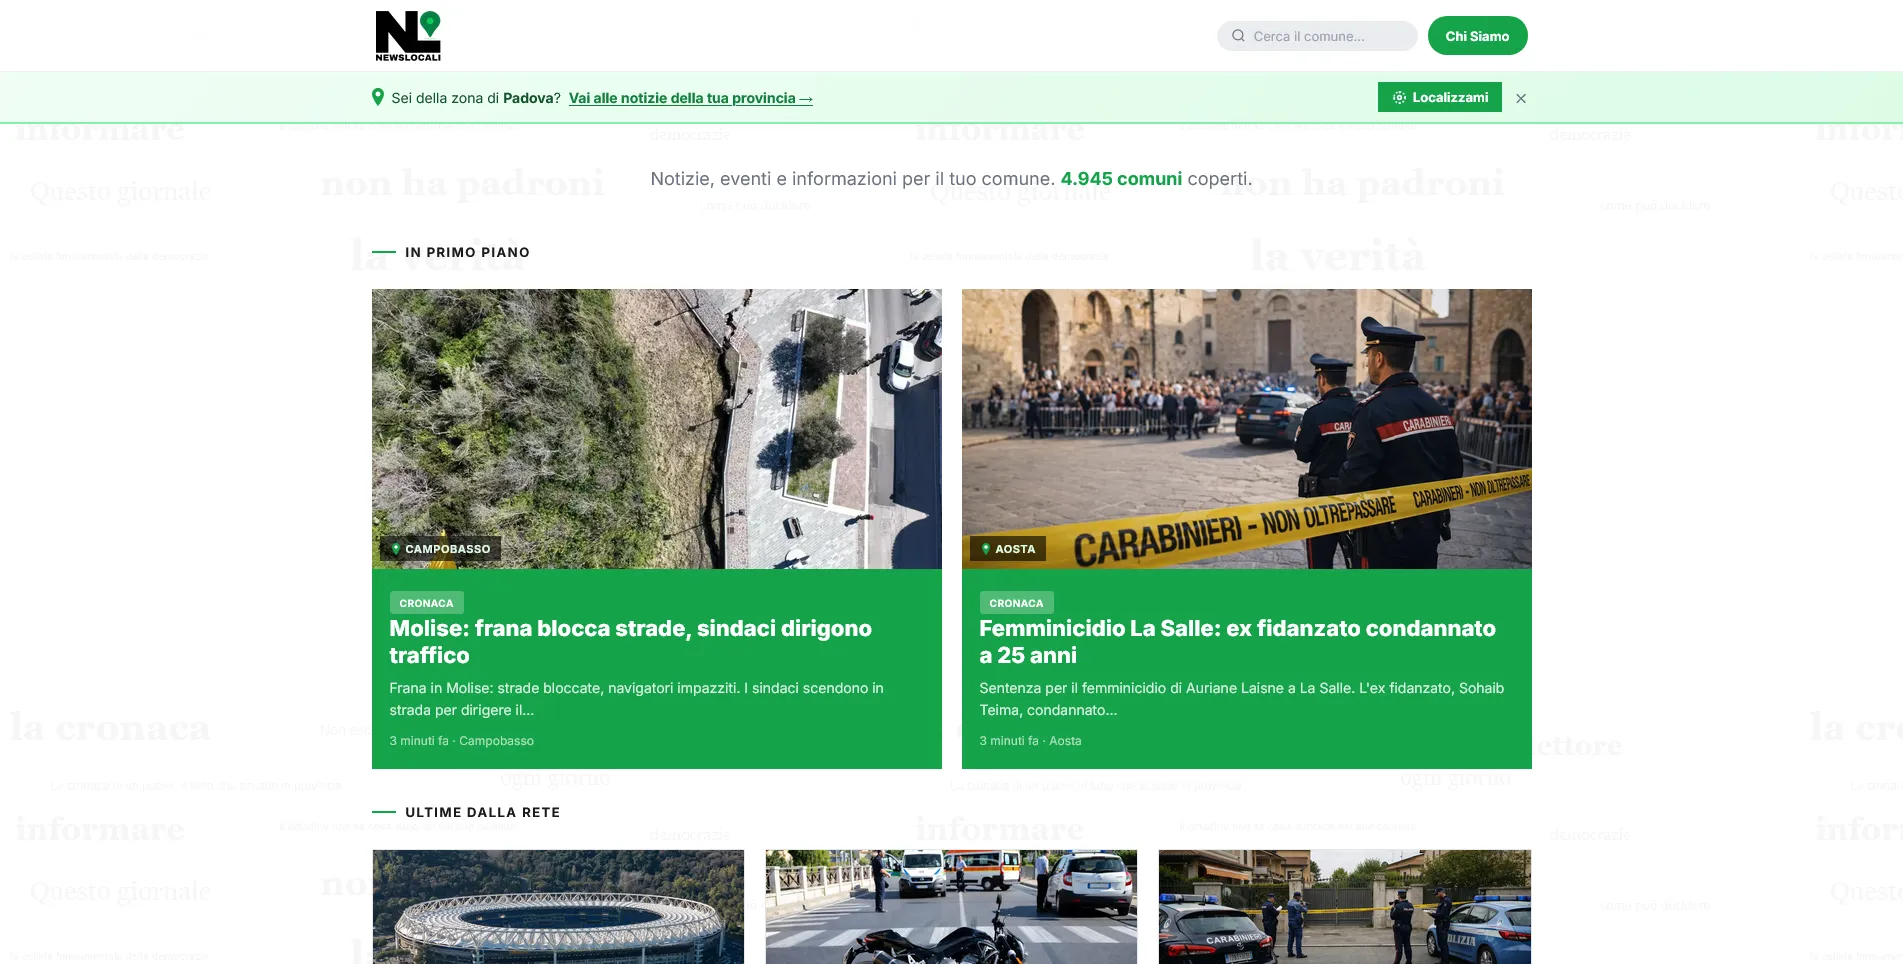Image resolution: width=1903 pixels, height=964 pixels.
Task: Dismiss the Padova location banner
Action: click(1521, 98)
